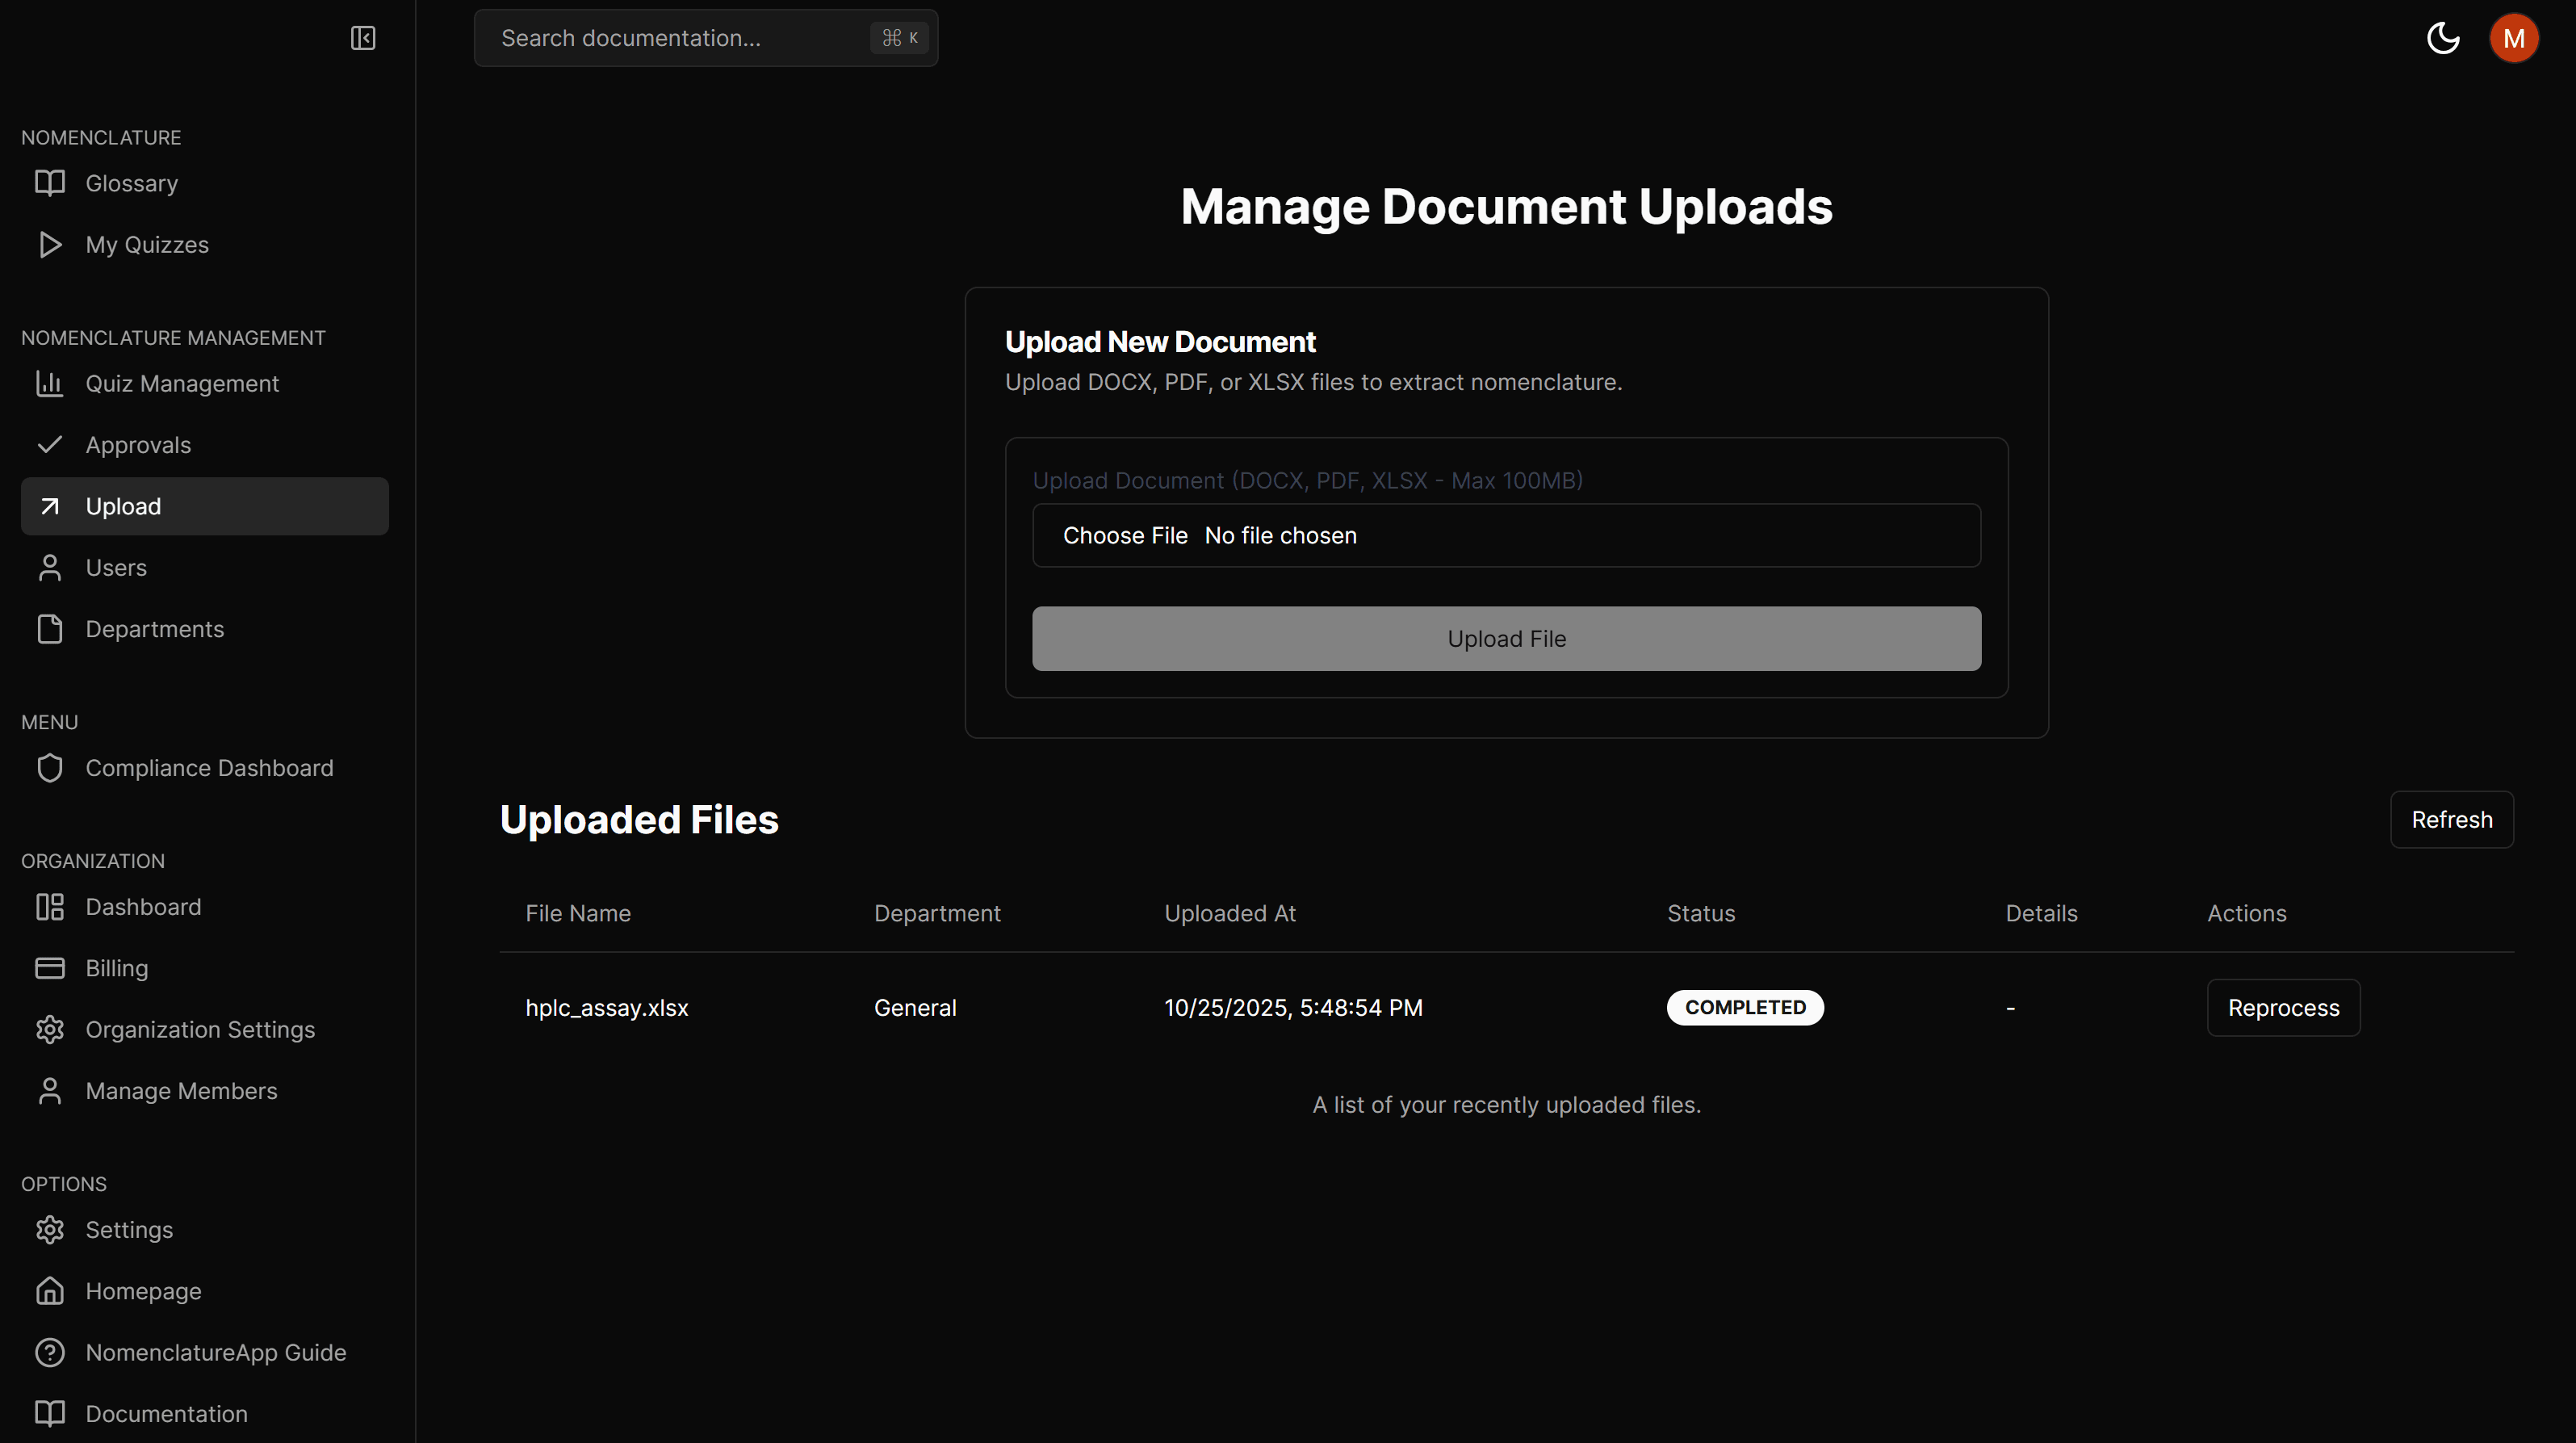Toggle dark mode with the moon icon
Screen dimensions: 2576x1443
pos(2443,38)
